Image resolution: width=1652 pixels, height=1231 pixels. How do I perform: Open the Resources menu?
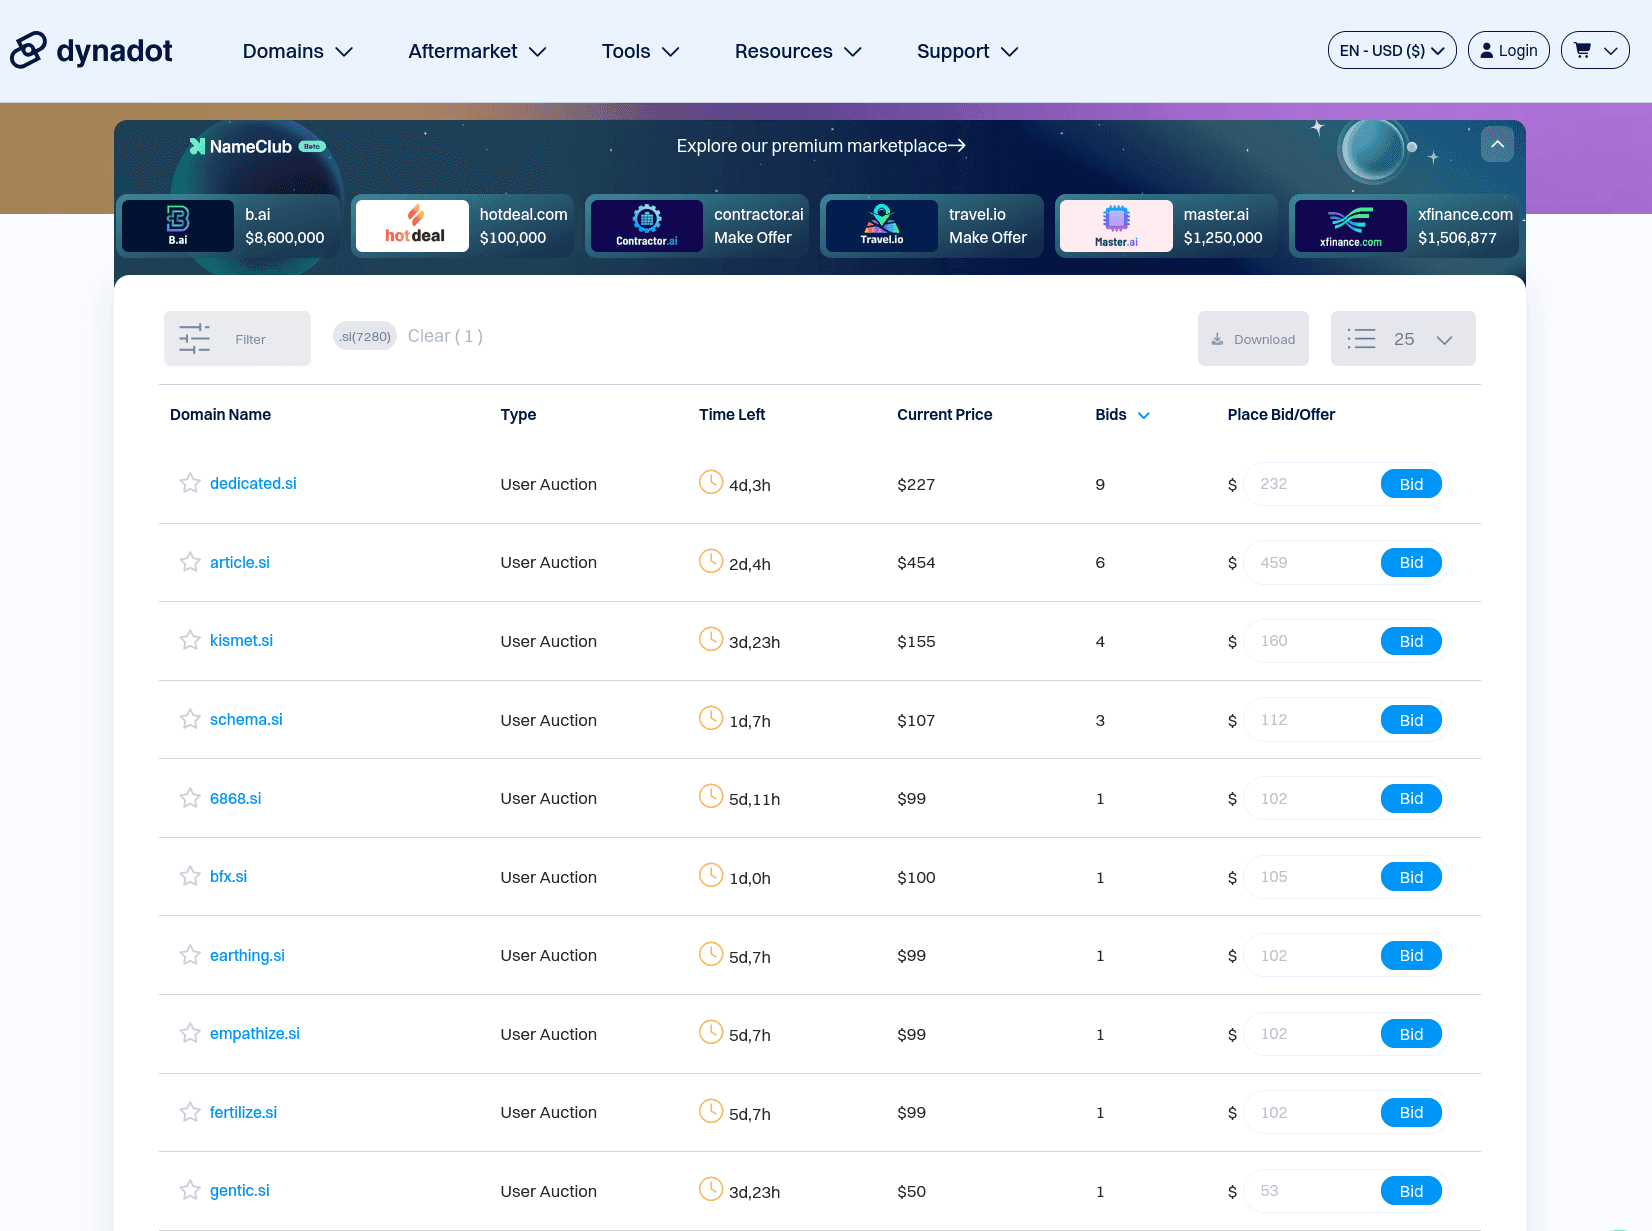pos(798,51)
